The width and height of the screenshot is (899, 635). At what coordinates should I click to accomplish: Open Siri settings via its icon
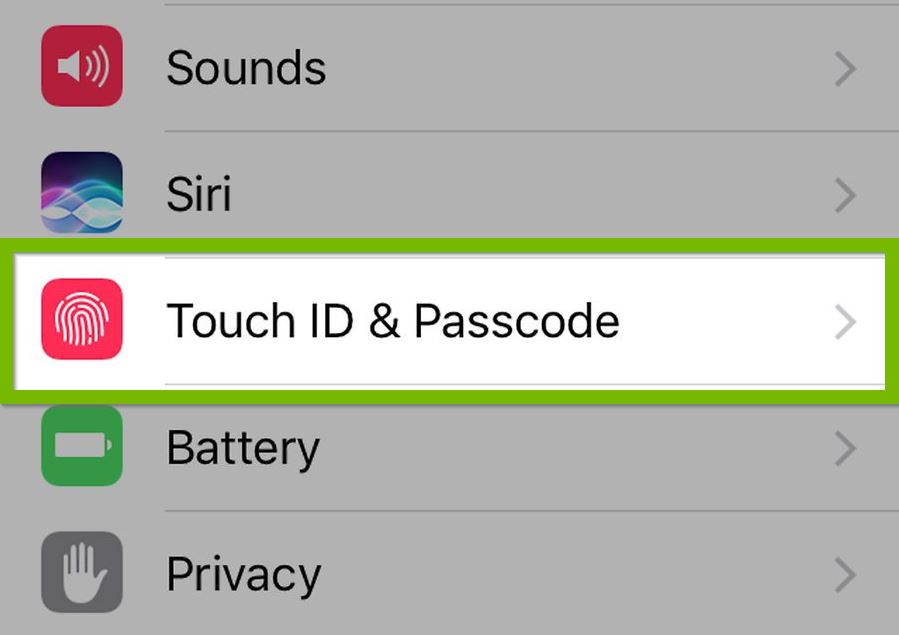point(80,193)
